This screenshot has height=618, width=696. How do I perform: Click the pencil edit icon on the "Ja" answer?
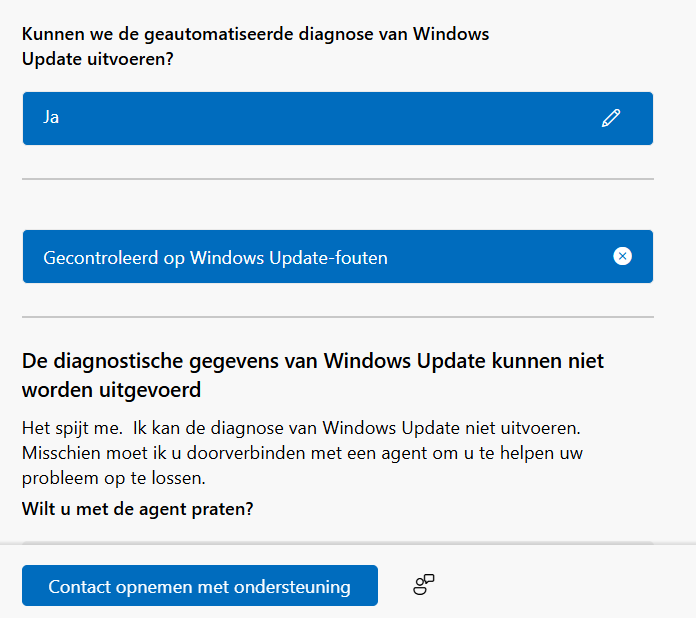coord(611,118)
